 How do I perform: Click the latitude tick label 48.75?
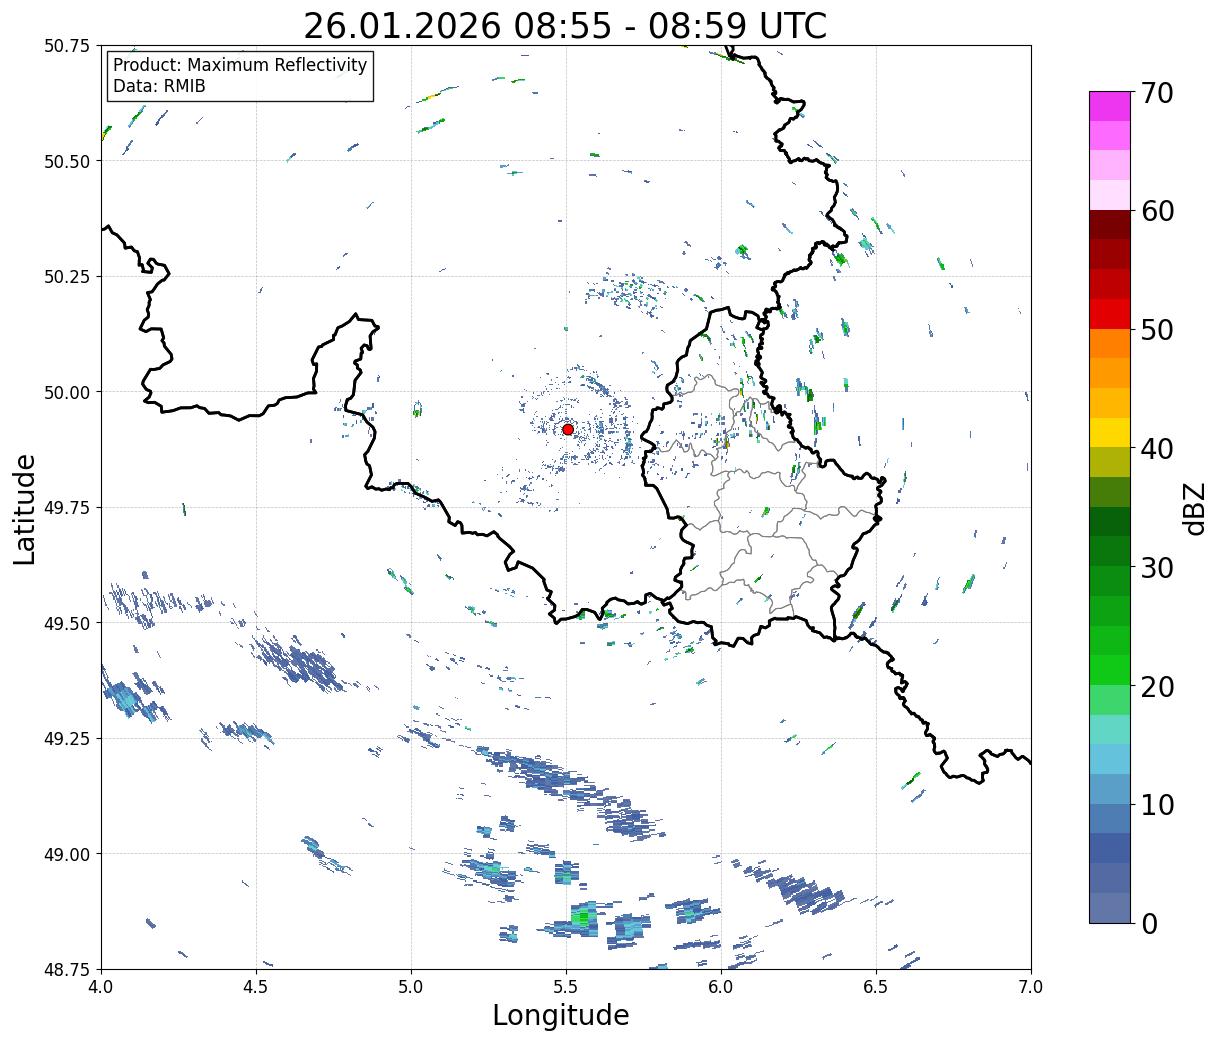[67, 969]
